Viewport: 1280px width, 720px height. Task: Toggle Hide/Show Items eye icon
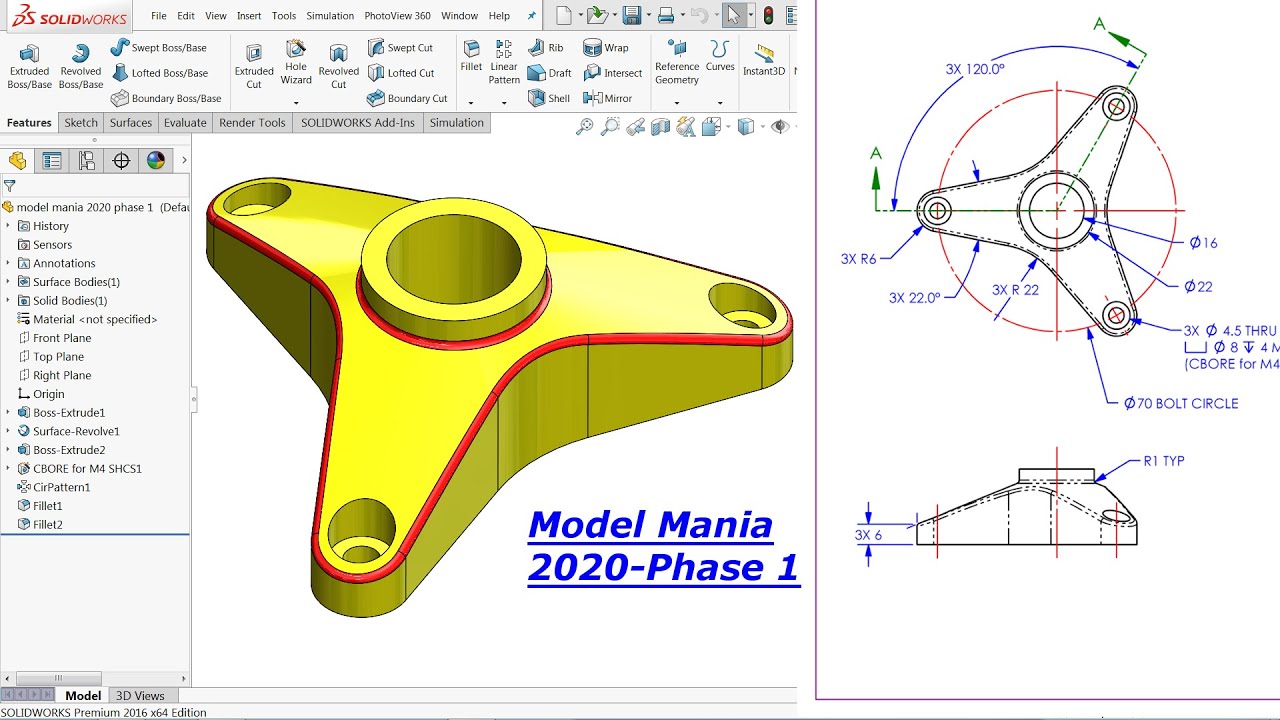click(x=779, y=127)
